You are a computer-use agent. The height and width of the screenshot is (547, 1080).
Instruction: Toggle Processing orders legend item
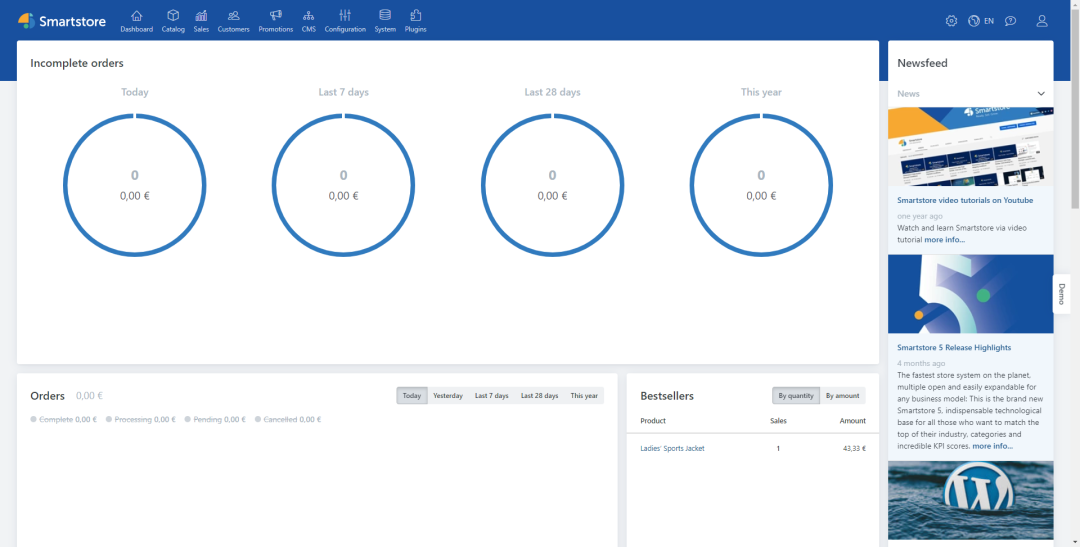[x=141, y=419]
